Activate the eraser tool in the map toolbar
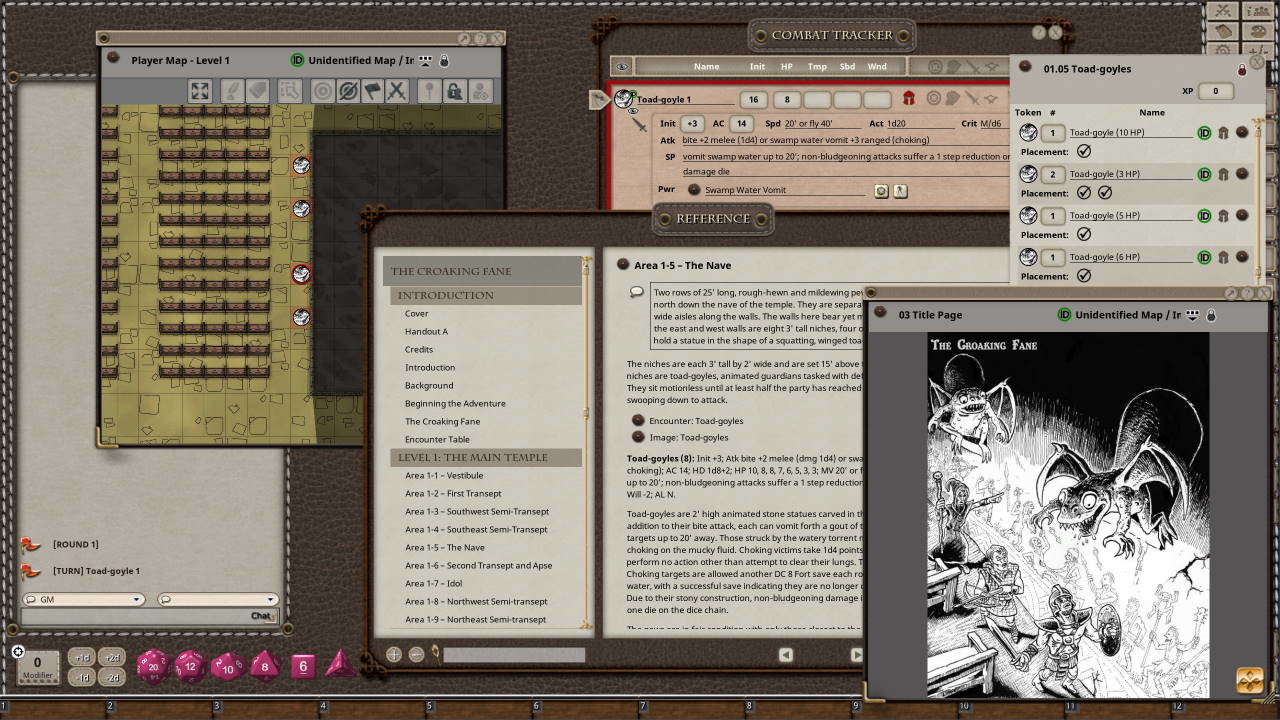Image resolution: width=1280 pixels, height=720 pixels. click(x=256, y=90)
